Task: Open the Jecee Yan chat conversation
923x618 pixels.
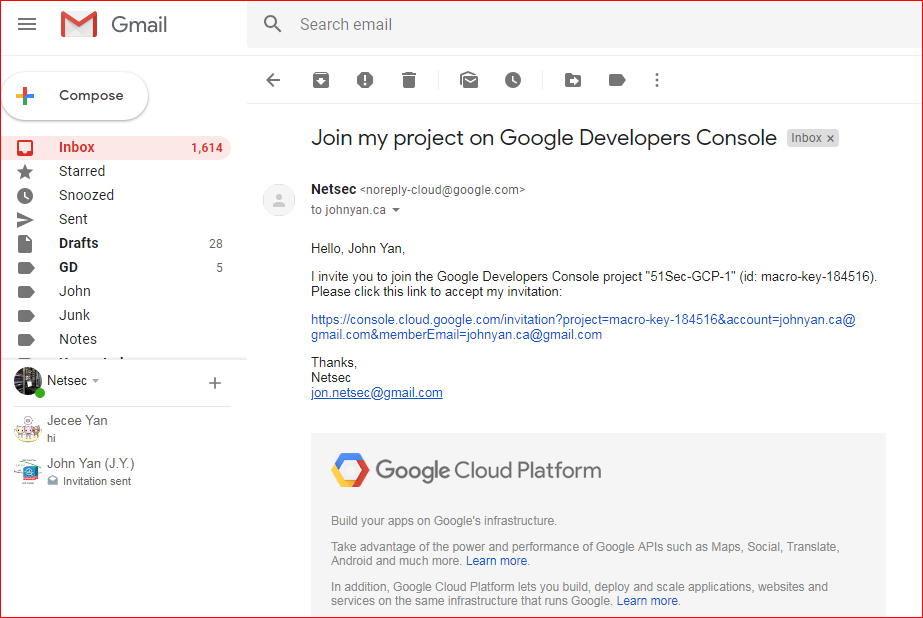Action: 122,428
